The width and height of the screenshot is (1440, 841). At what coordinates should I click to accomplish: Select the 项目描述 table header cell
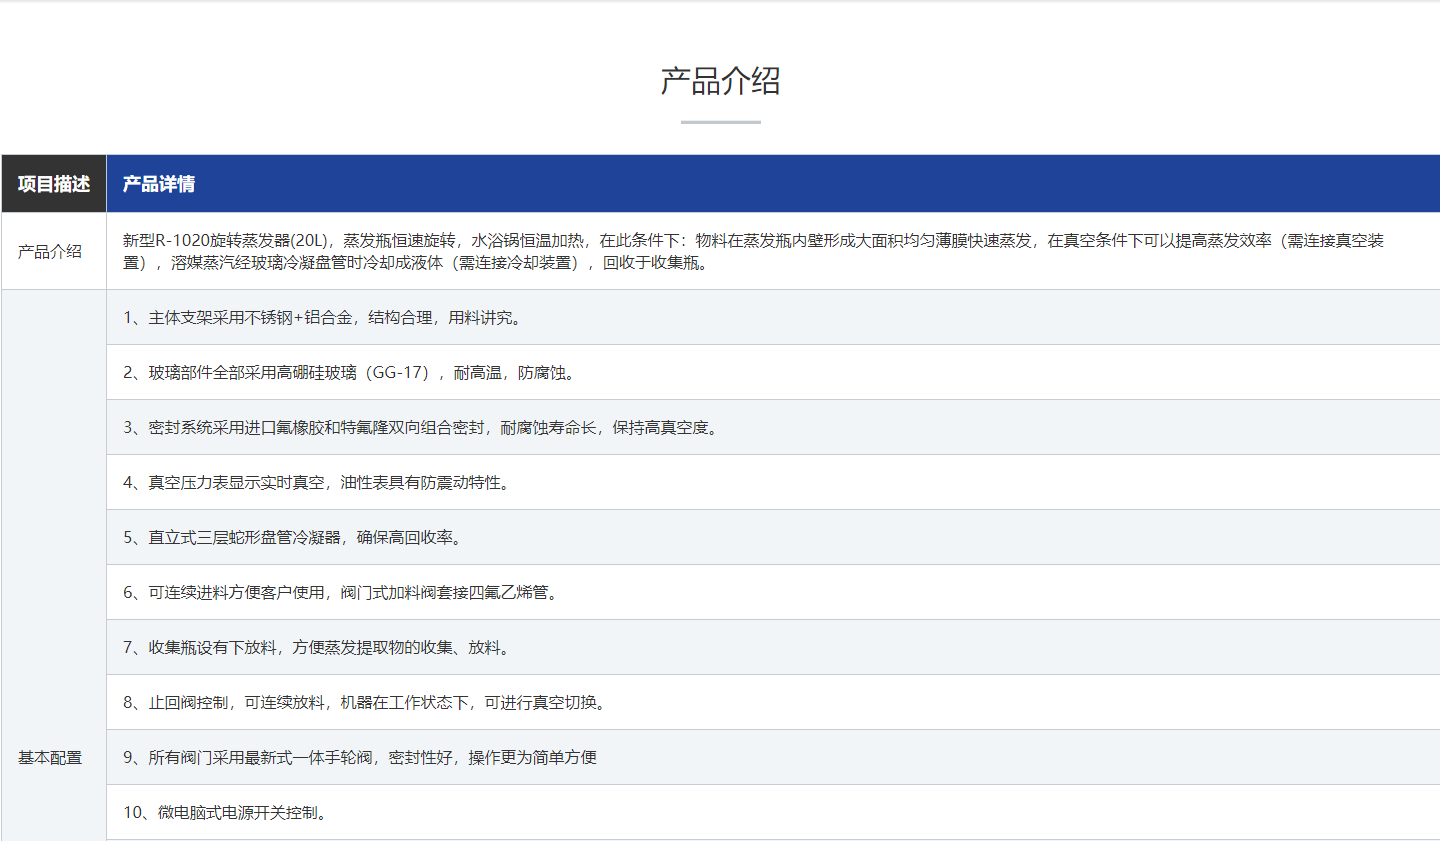point(54,184)
